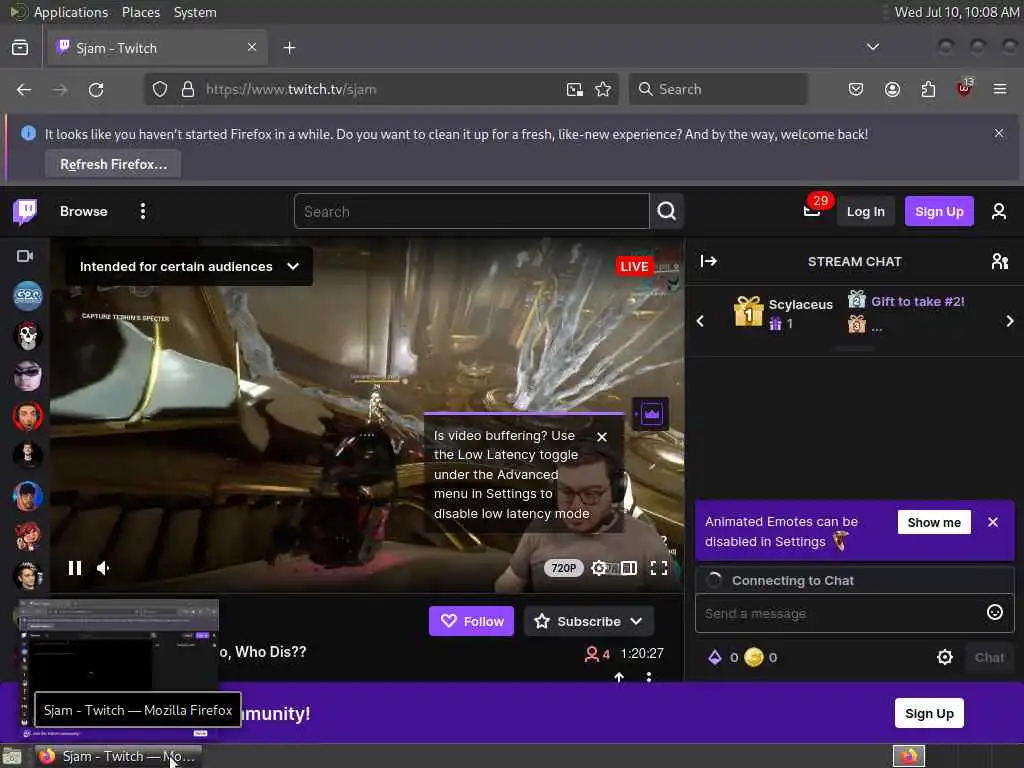Open the more options dots under the video
Viewport: 1024px width, 768px height.
[x=648, y=677]
